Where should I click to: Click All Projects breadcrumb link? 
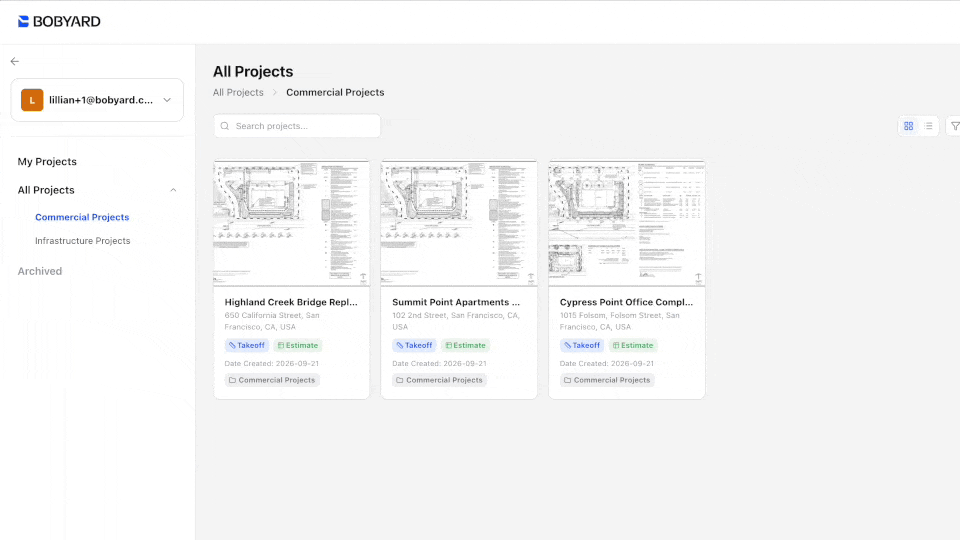[238, 92]
